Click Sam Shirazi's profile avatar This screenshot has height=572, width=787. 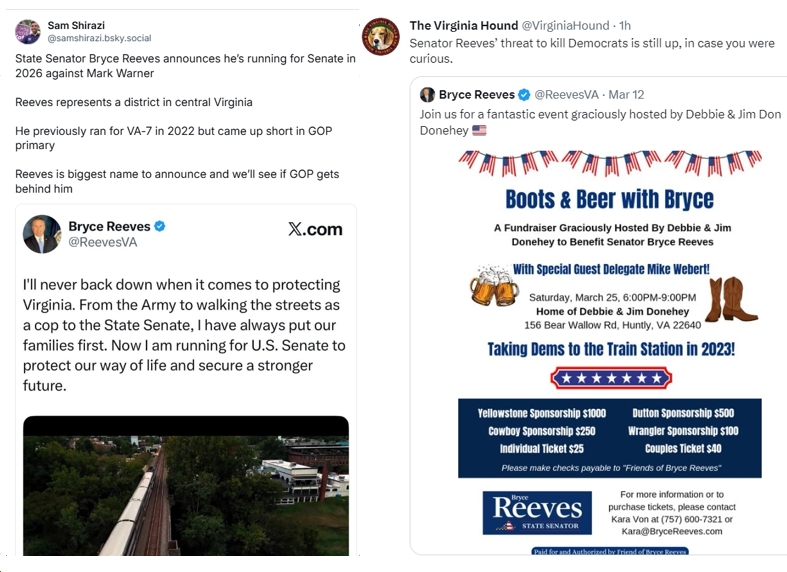(x=28, y=31)
